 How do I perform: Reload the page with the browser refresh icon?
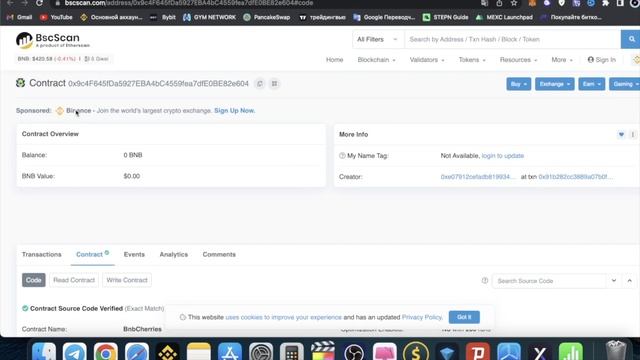coord(39,3)
